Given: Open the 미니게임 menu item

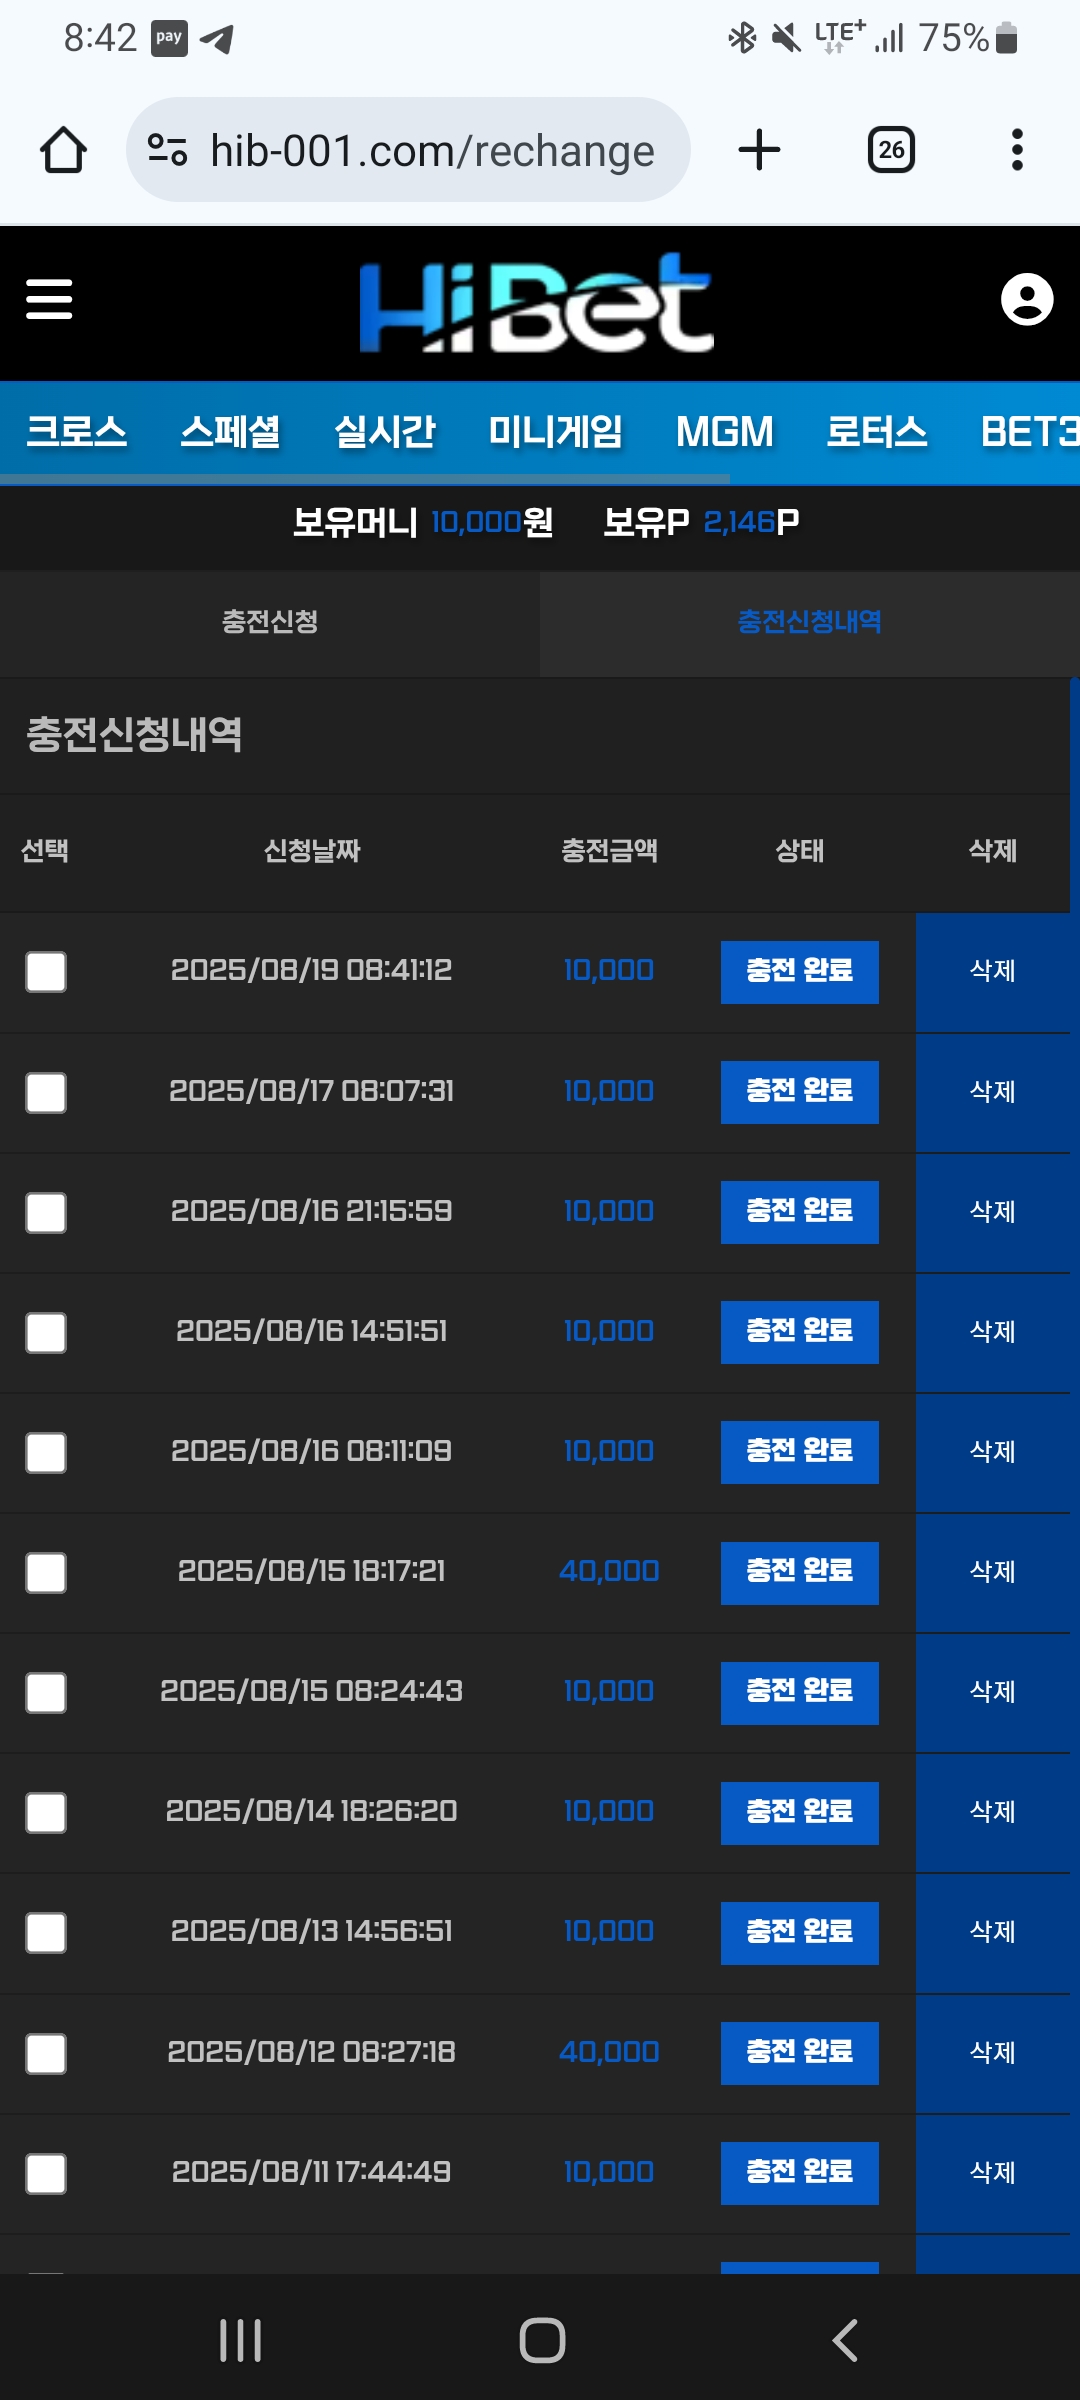Looking at the screenshot, I should [x=555, y=432].
